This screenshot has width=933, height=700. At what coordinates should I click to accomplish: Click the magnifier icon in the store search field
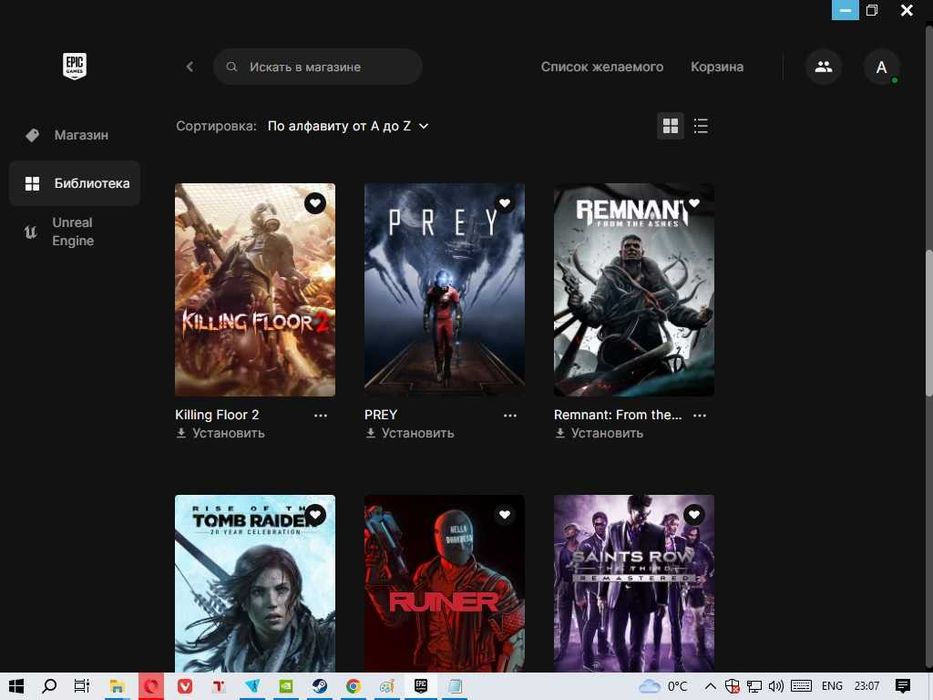pos(231,67)
